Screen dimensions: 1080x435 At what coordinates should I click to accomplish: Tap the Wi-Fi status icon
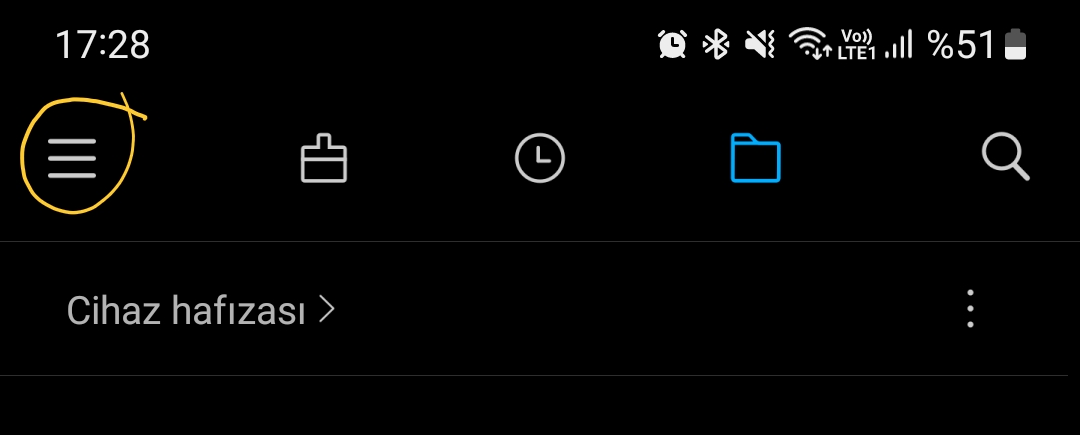coord(809,44)
